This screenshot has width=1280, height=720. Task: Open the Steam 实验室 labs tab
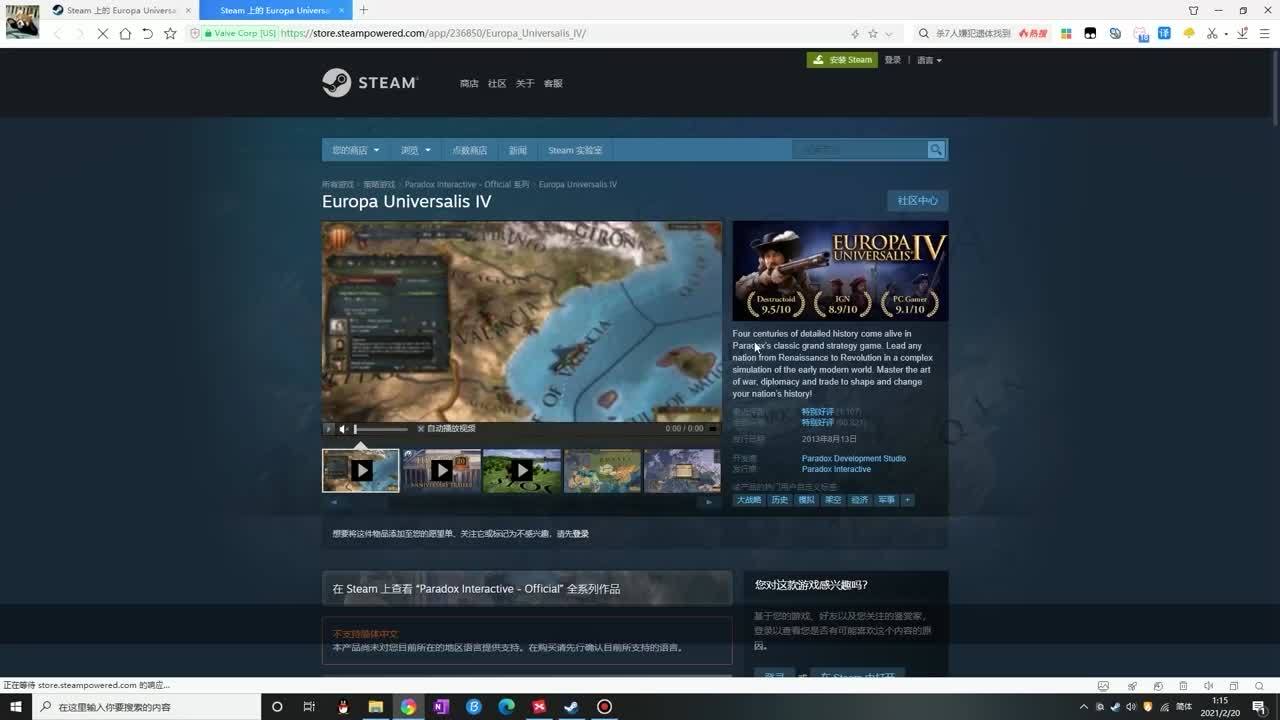575,150
